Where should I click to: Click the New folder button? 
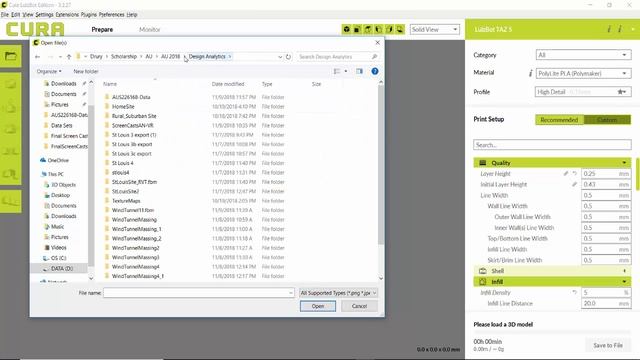pos(86,71)
